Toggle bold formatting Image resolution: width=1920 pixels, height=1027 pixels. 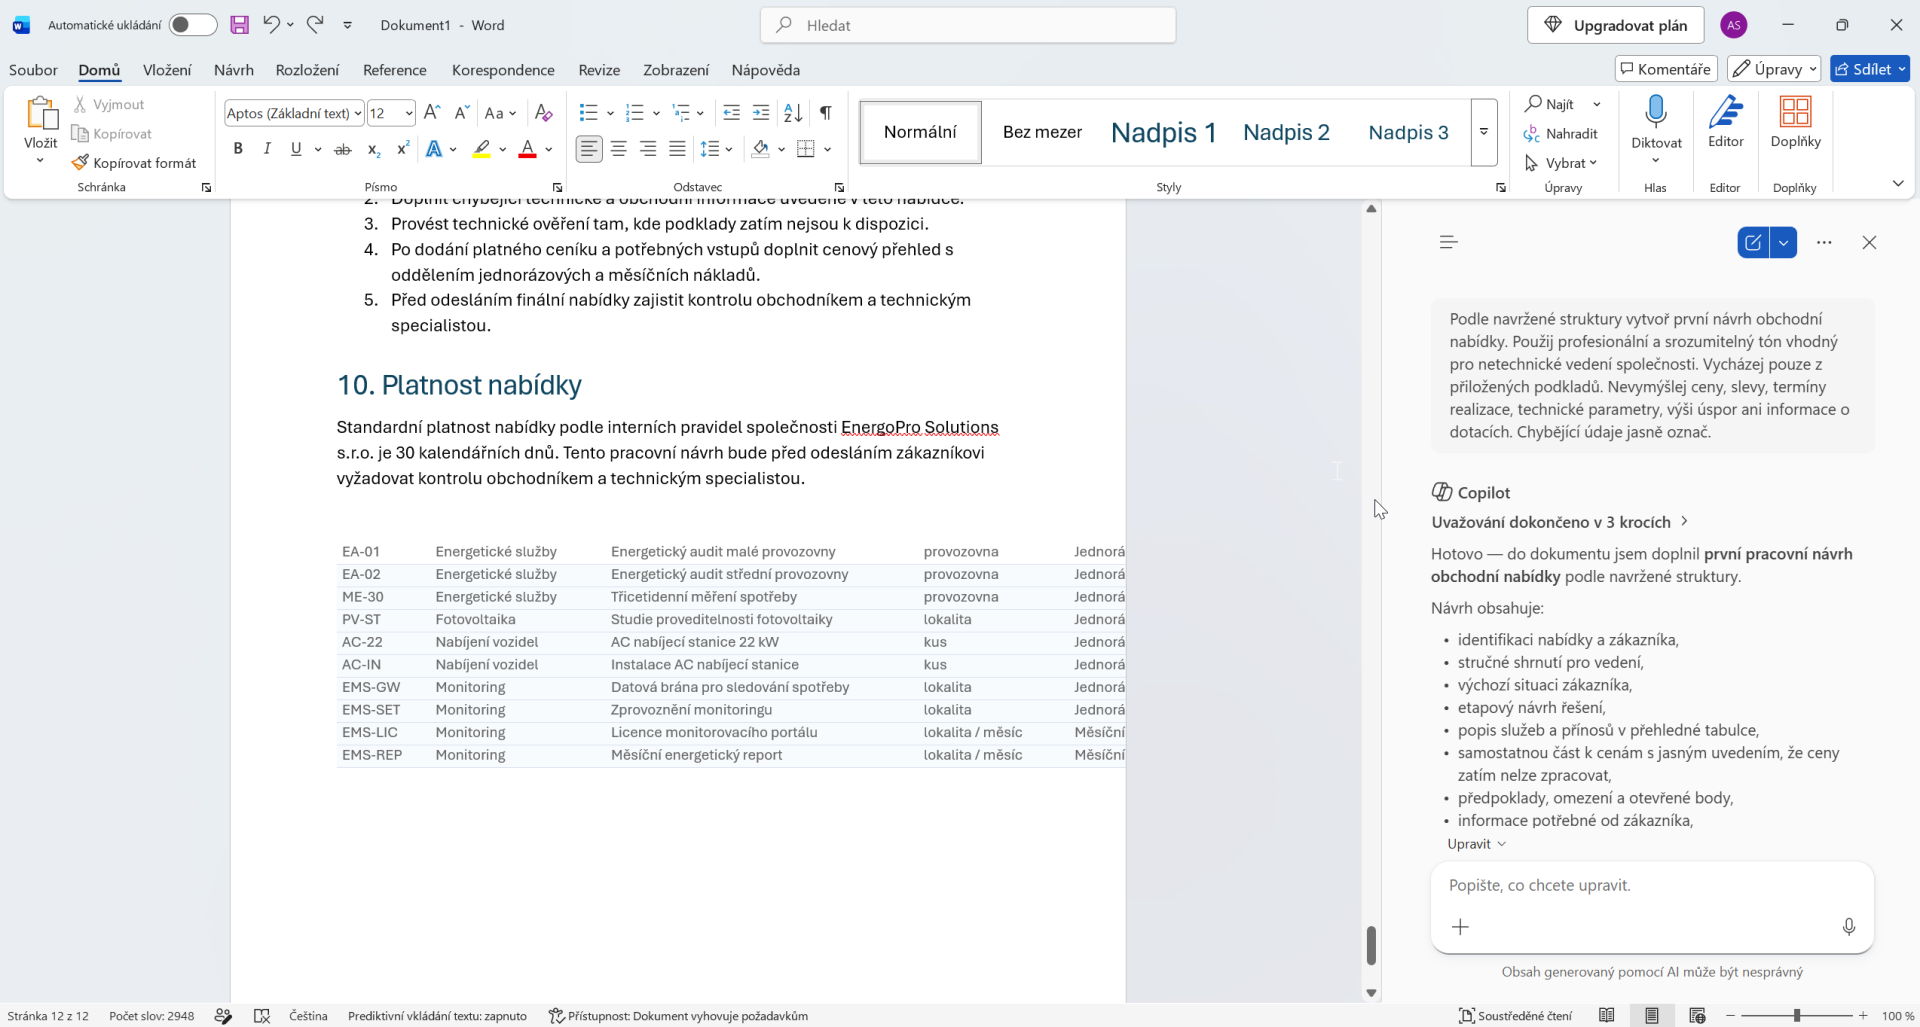238,149
